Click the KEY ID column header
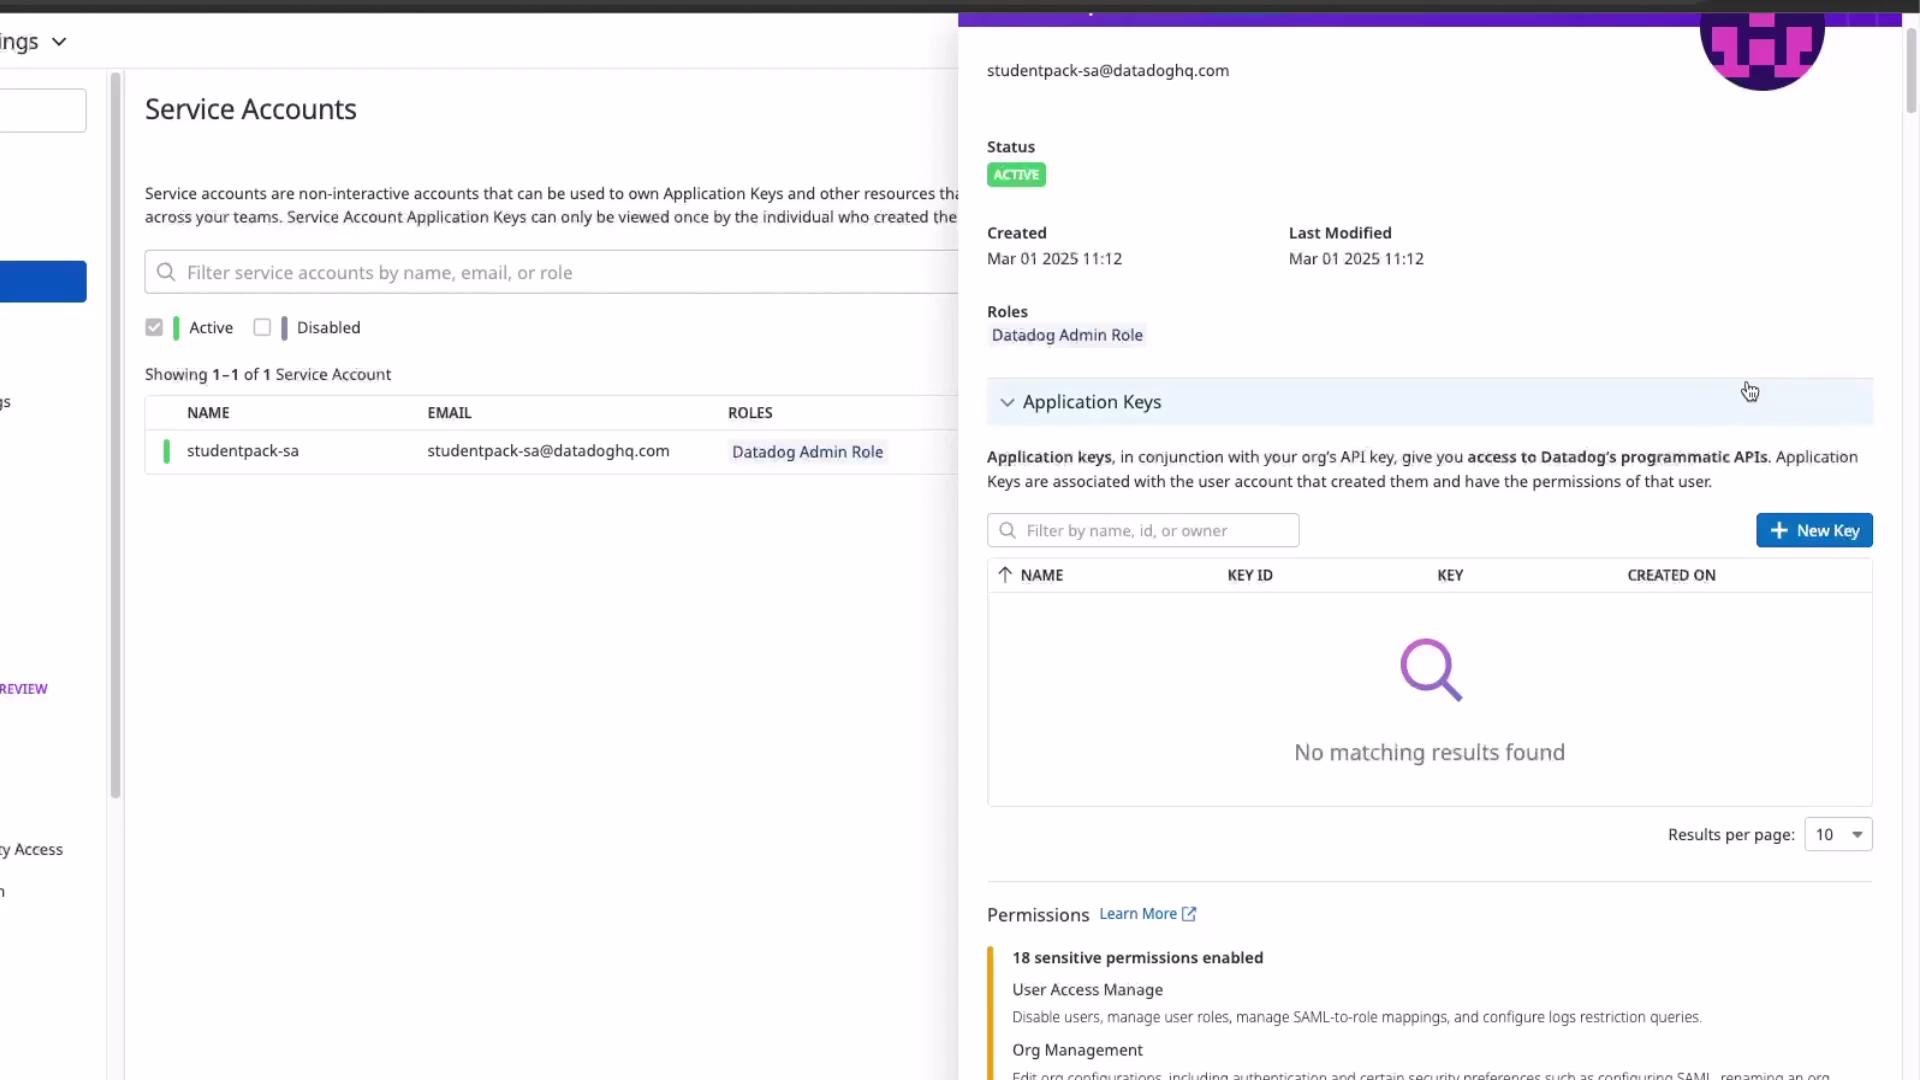Image resolution: width=1920 pixels, height=1080 pixels. coord(1250,575)
